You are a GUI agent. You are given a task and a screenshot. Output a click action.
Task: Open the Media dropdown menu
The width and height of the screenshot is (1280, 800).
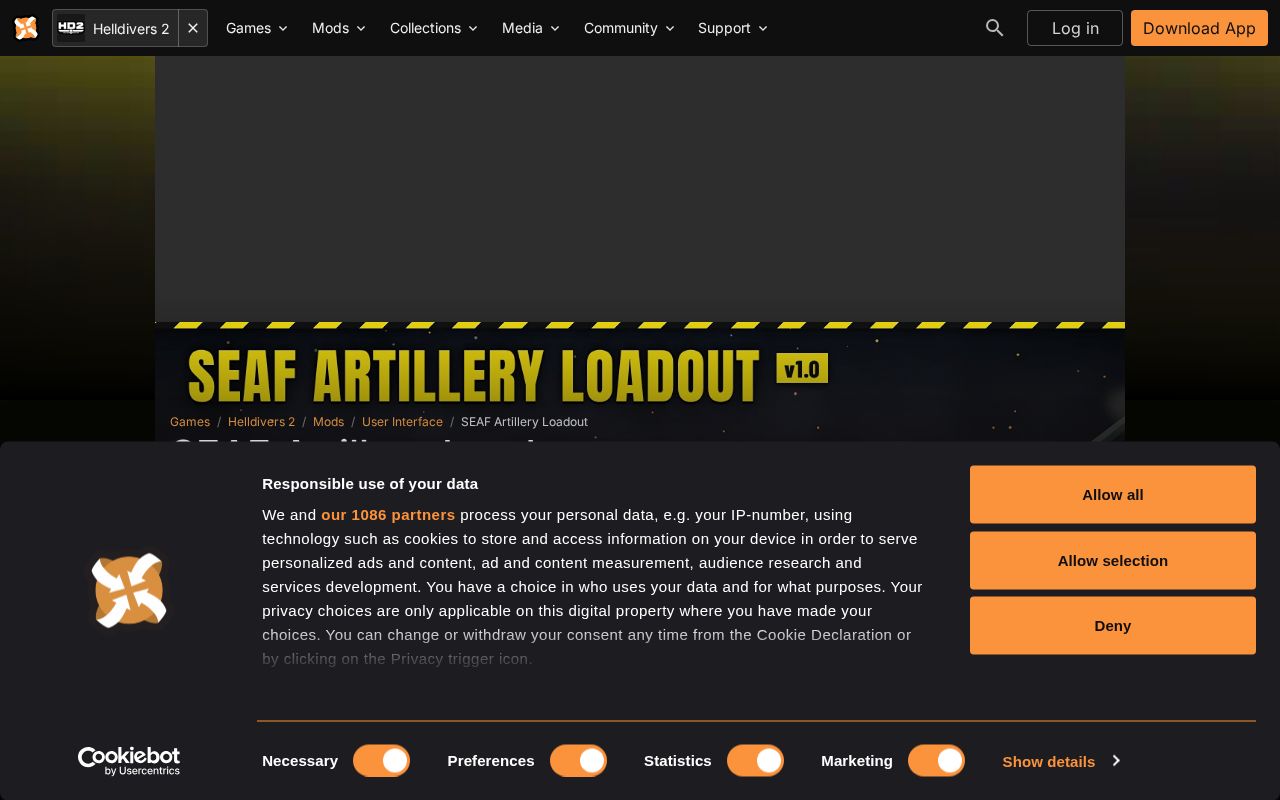pos(531,28)
